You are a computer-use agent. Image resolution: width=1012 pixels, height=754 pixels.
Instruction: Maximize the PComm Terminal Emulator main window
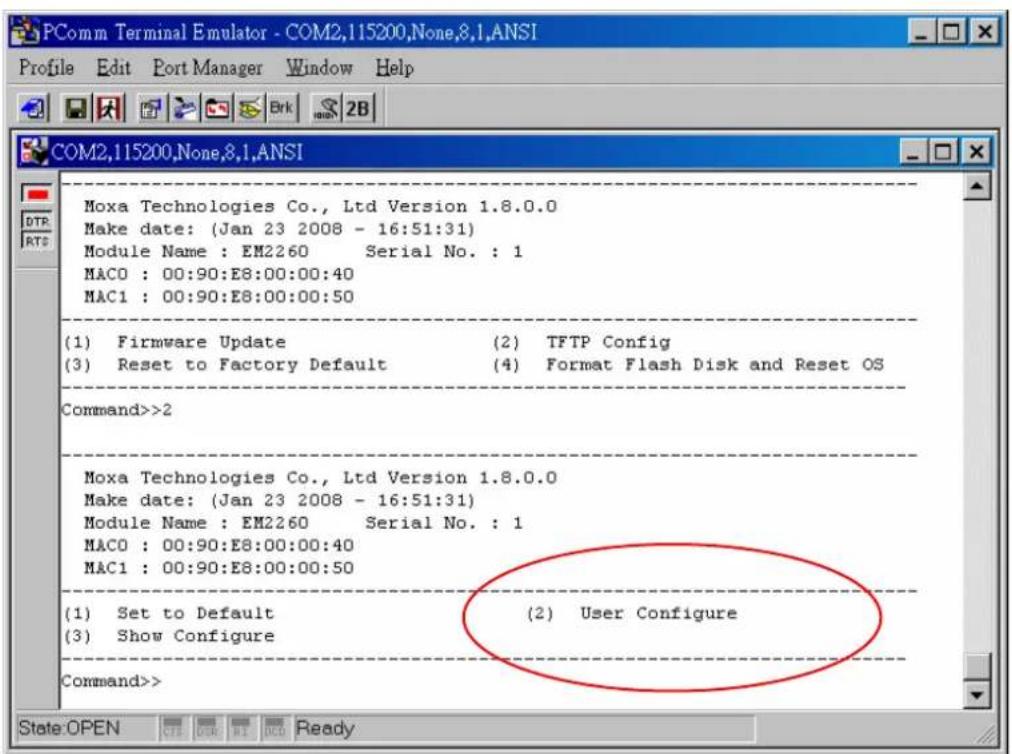(x=951, y=32)
